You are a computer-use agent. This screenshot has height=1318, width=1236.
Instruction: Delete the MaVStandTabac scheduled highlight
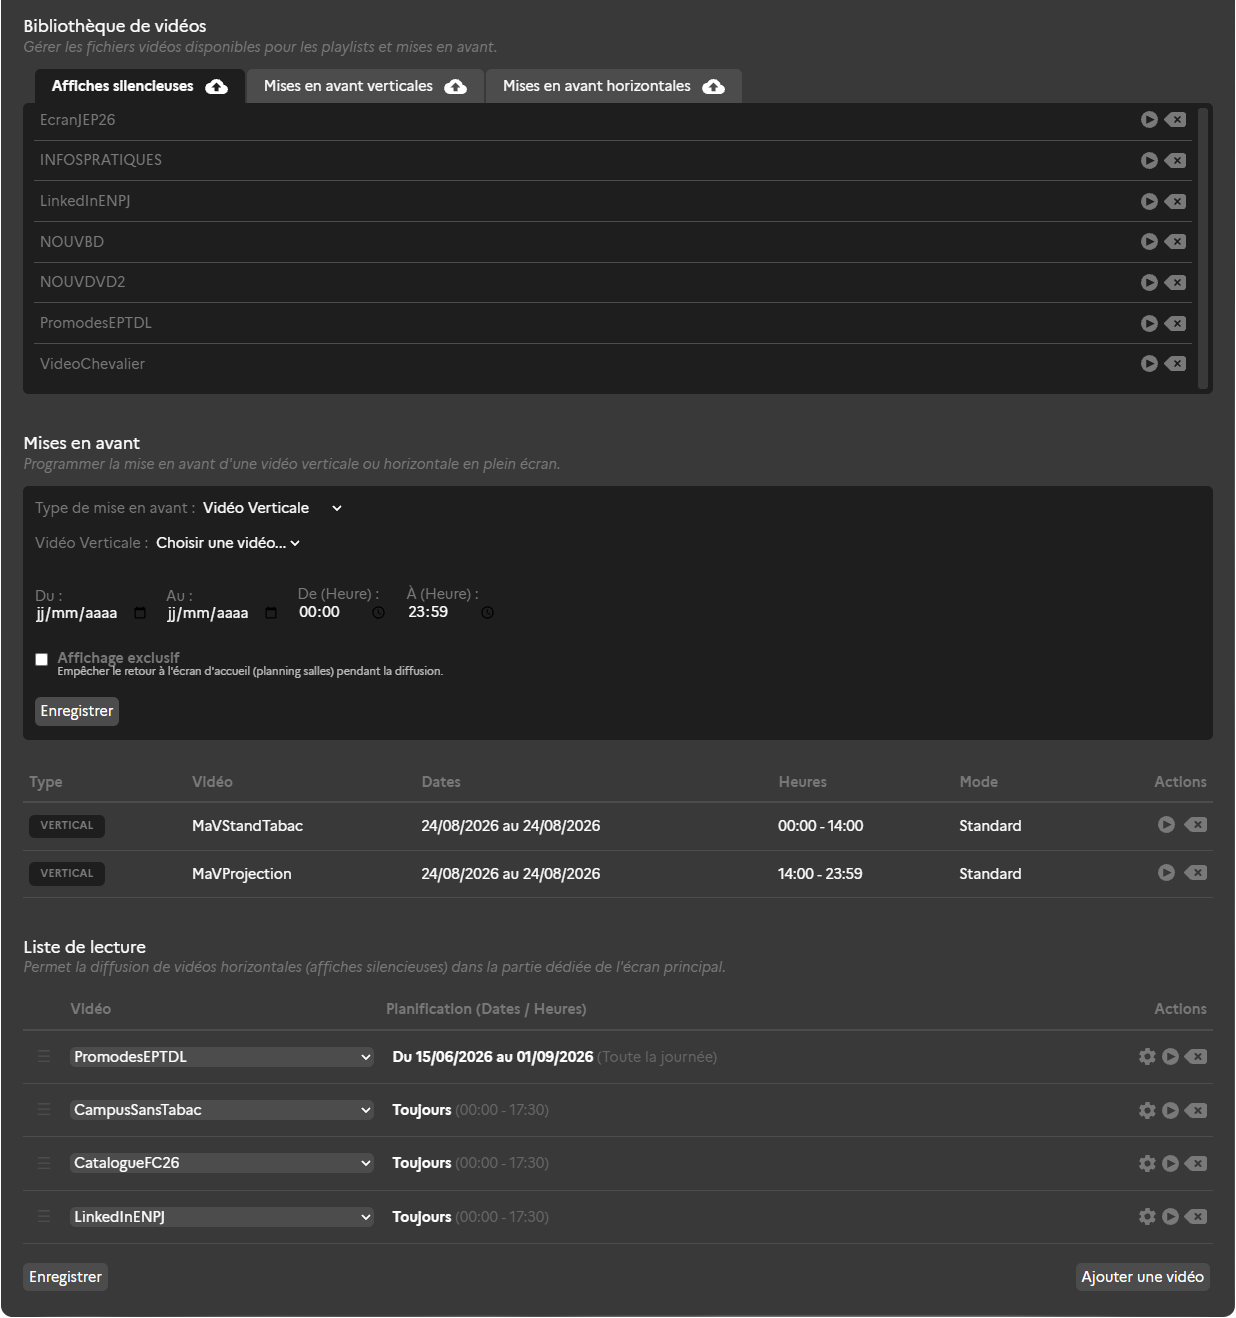pyautogui.click(x=1196, y=825)
